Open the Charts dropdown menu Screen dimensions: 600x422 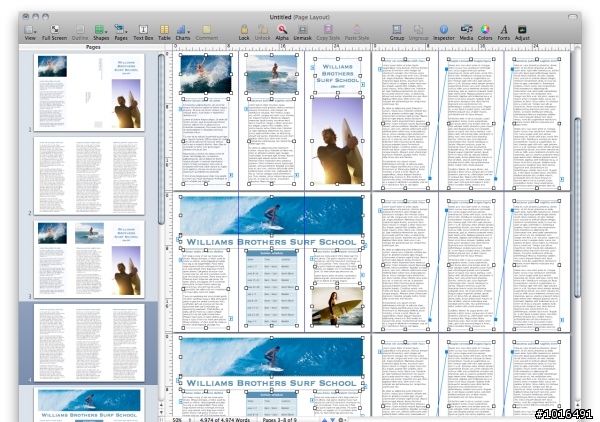[x=183, y=33]
